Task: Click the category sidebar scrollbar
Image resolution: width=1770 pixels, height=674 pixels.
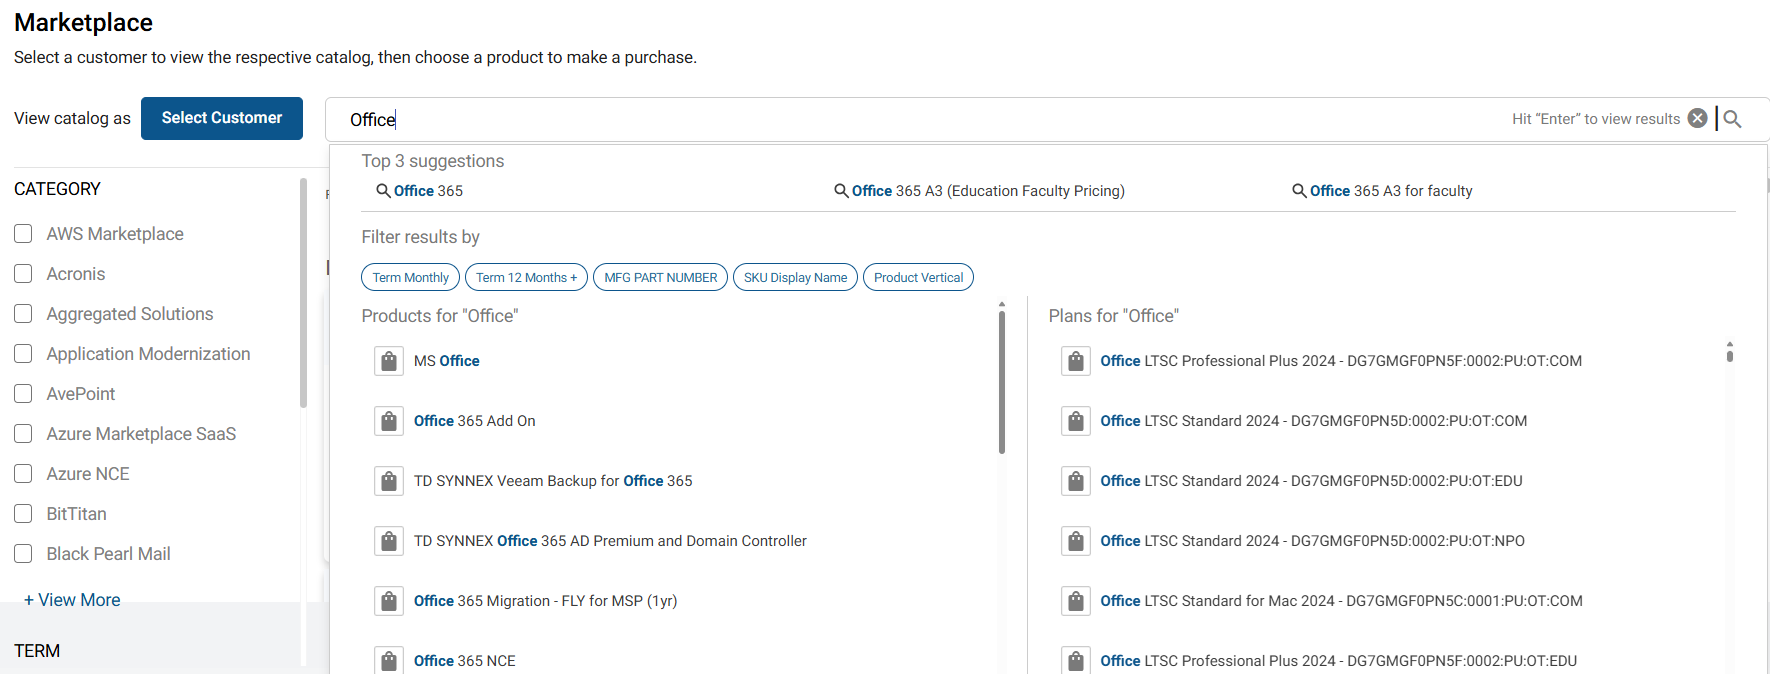Action: (x=303, y=292)
